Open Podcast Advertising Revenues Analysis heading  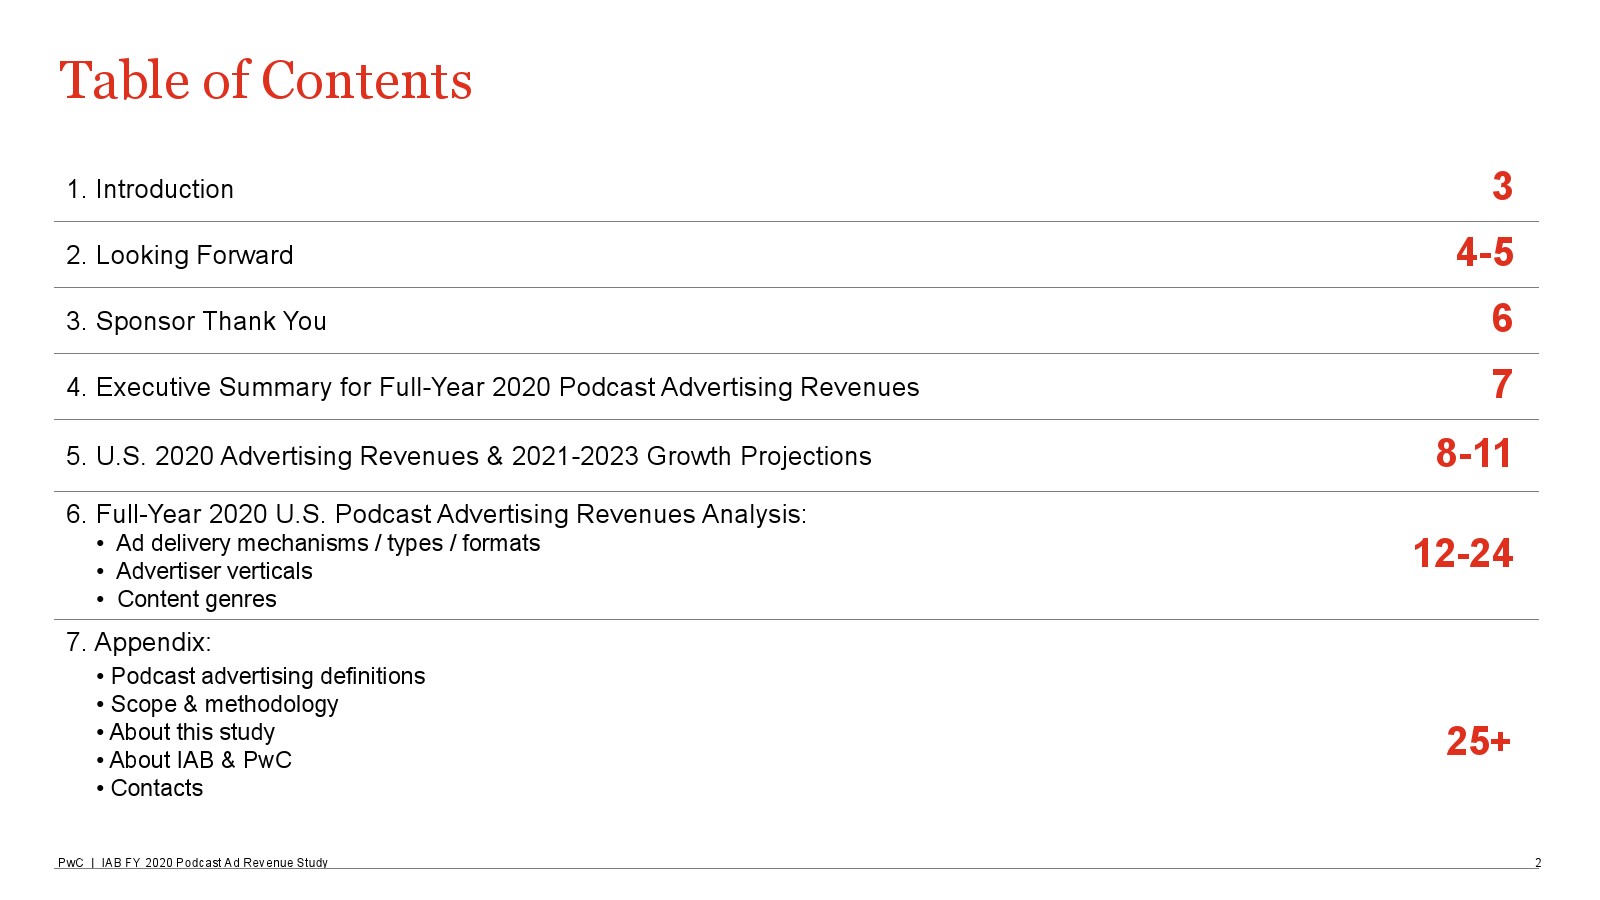click(436, 514)
